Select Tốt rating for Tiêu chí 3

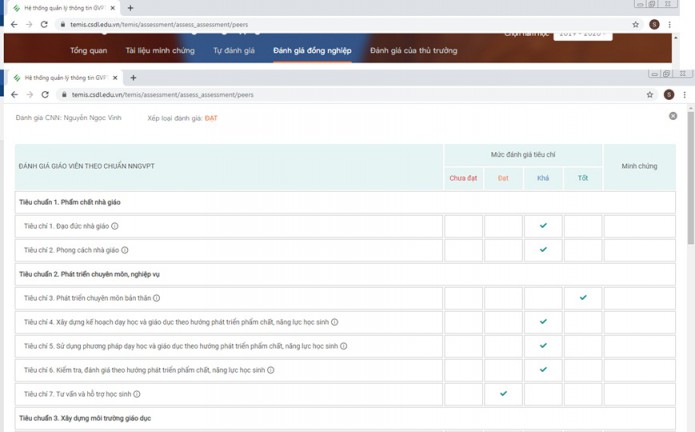click(x=583, y=298)
